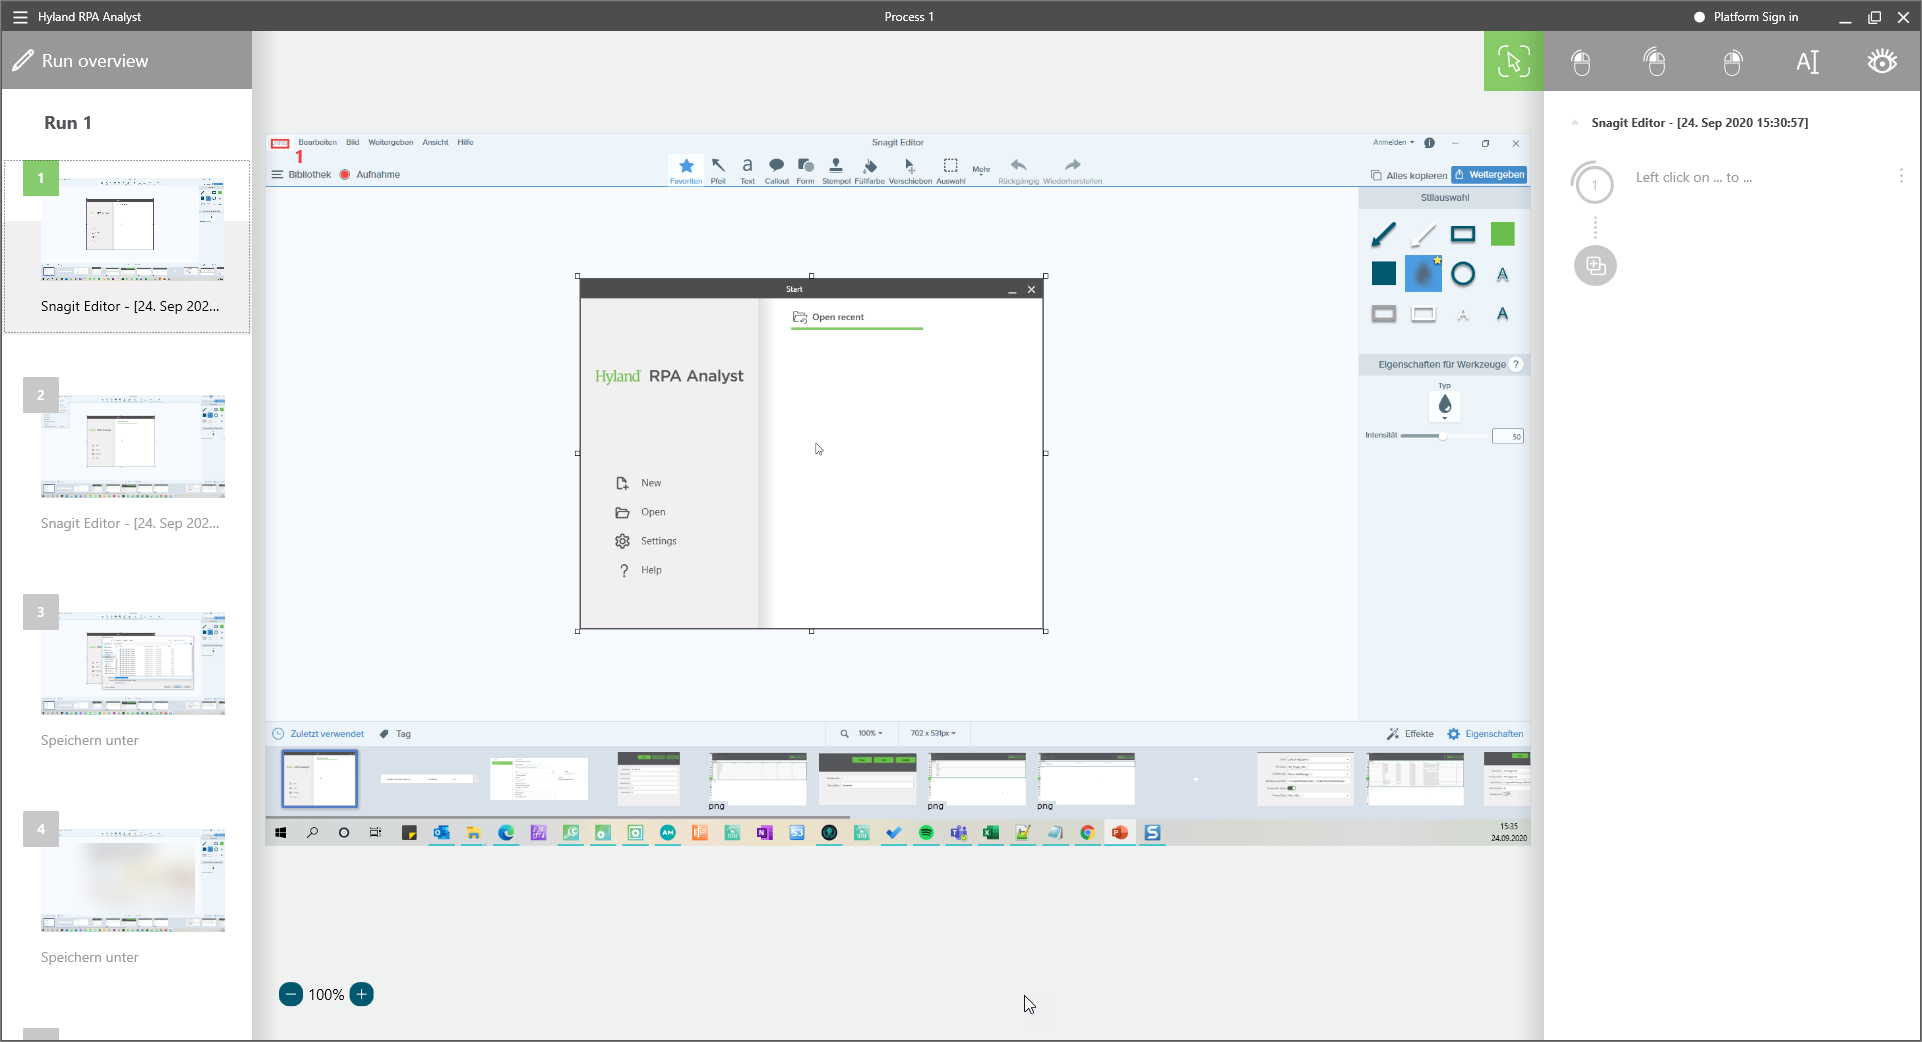Select the single left-click mouse action icon
This screenshot has width=1922, height=1042.
(x=1581, y=61)
